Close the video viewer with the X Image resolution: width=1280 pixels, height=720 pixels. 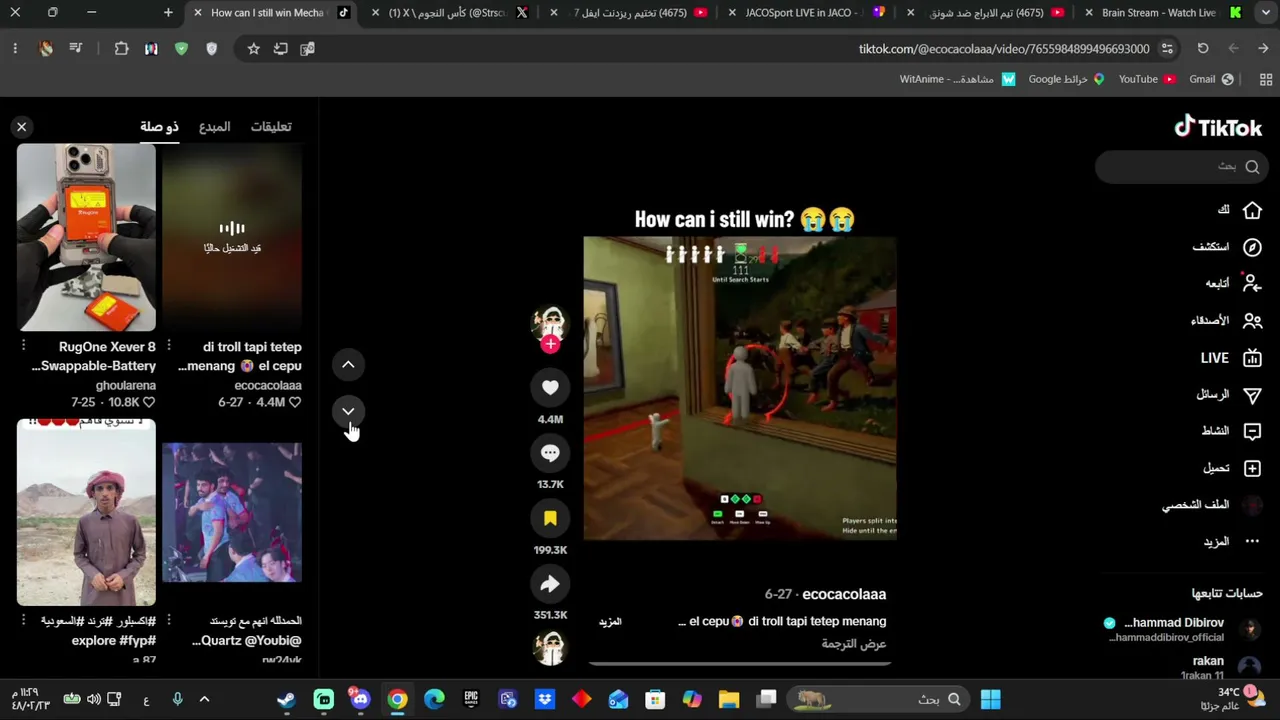pos(21,127)
